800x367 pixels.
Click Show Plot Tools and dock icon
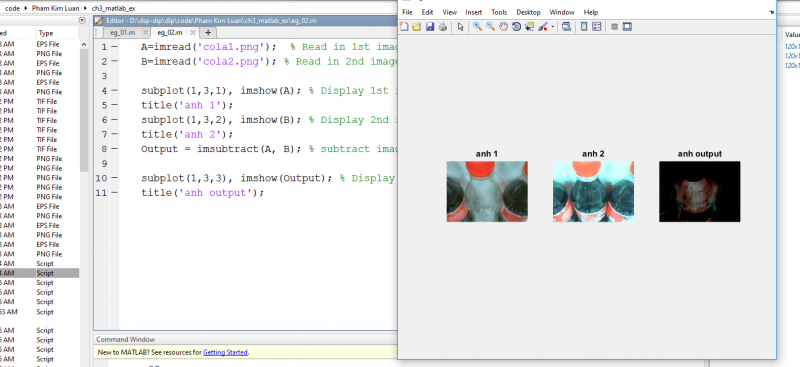point(627,27)
